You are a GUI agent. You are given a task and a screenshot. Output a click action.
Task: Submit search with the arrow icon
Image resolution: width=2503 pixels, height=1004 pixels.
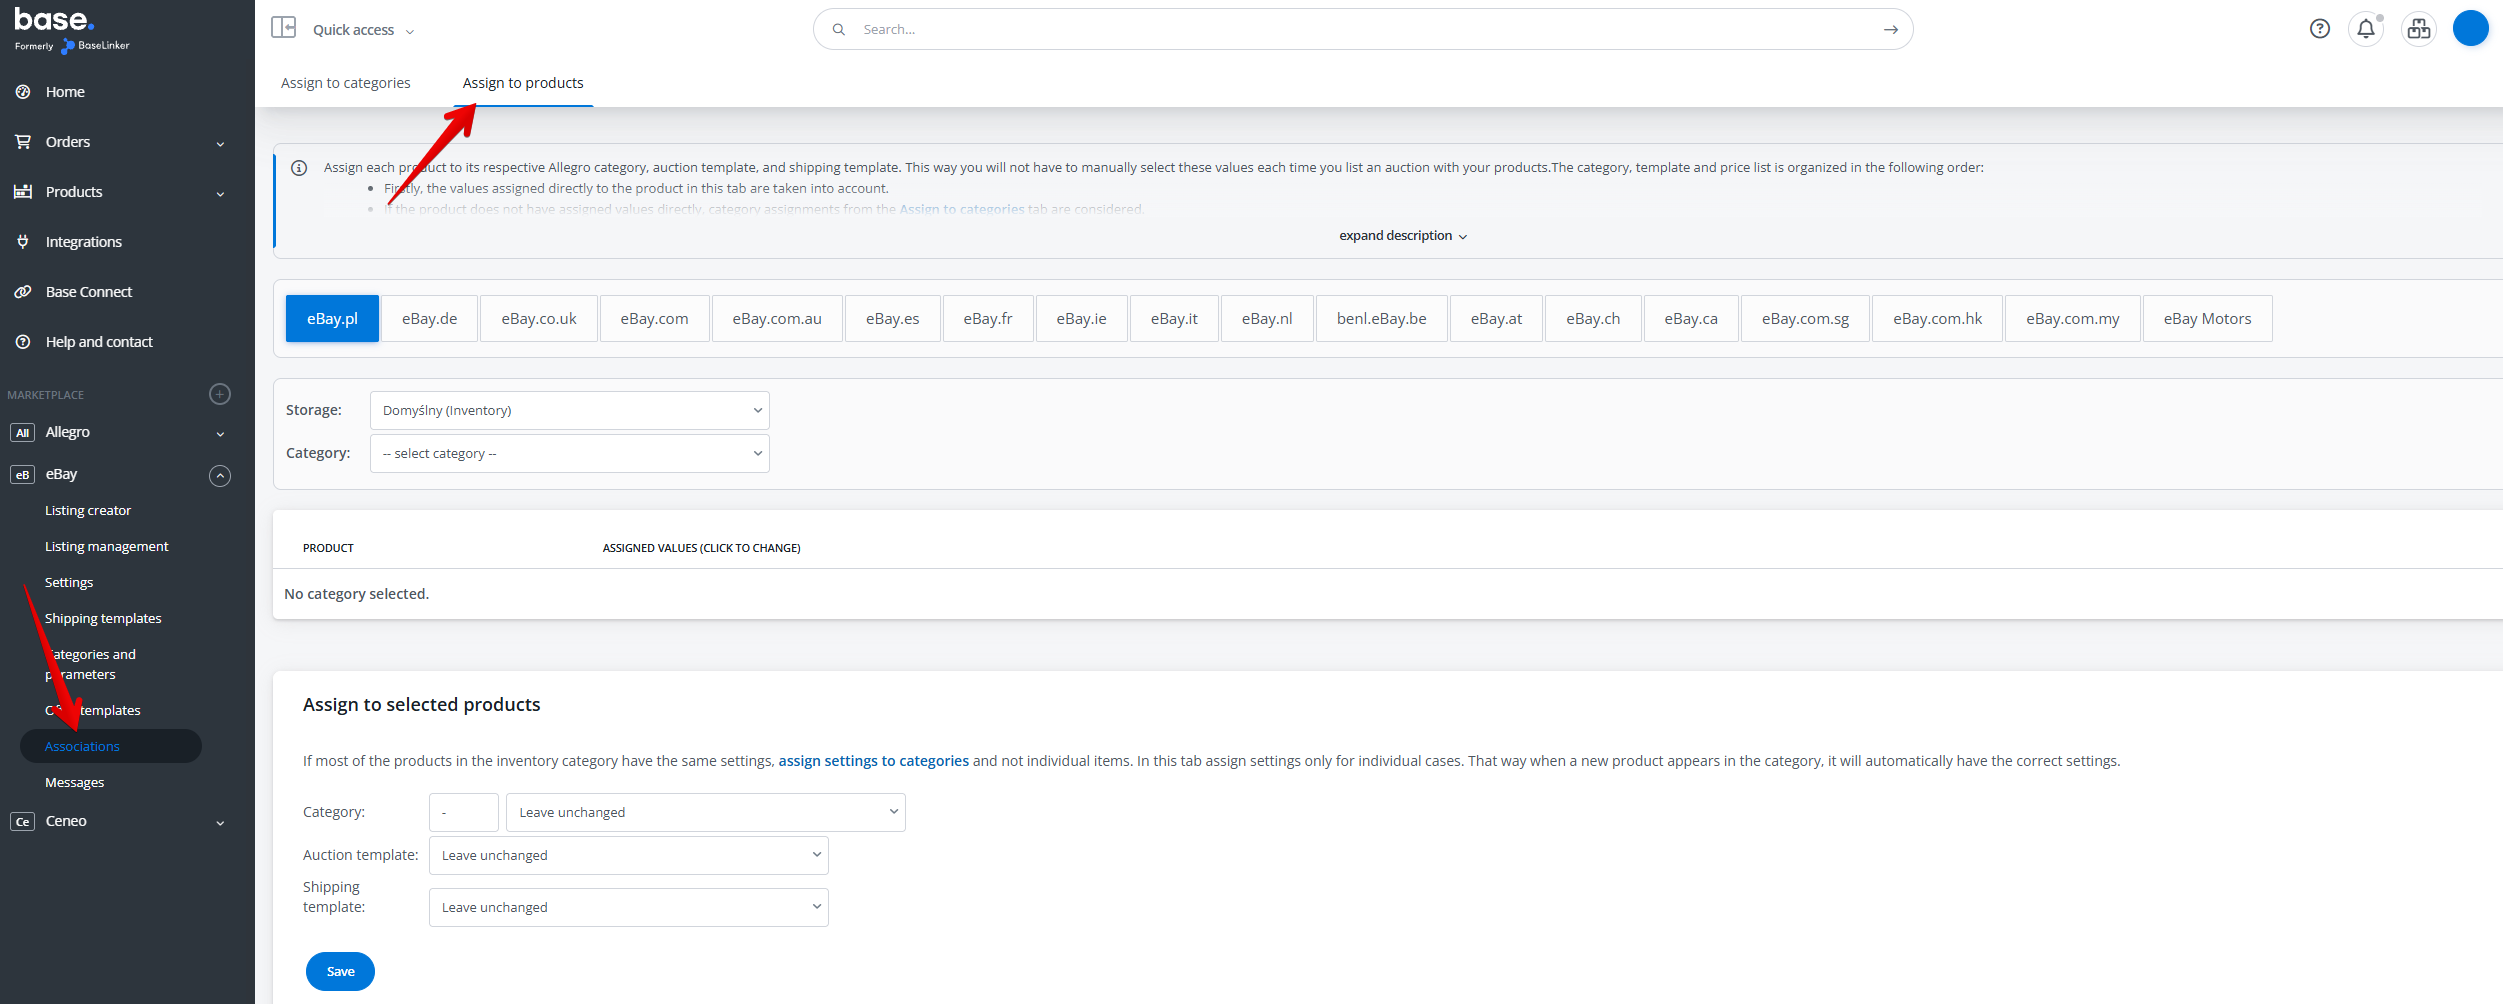(x=1890, y=30)
